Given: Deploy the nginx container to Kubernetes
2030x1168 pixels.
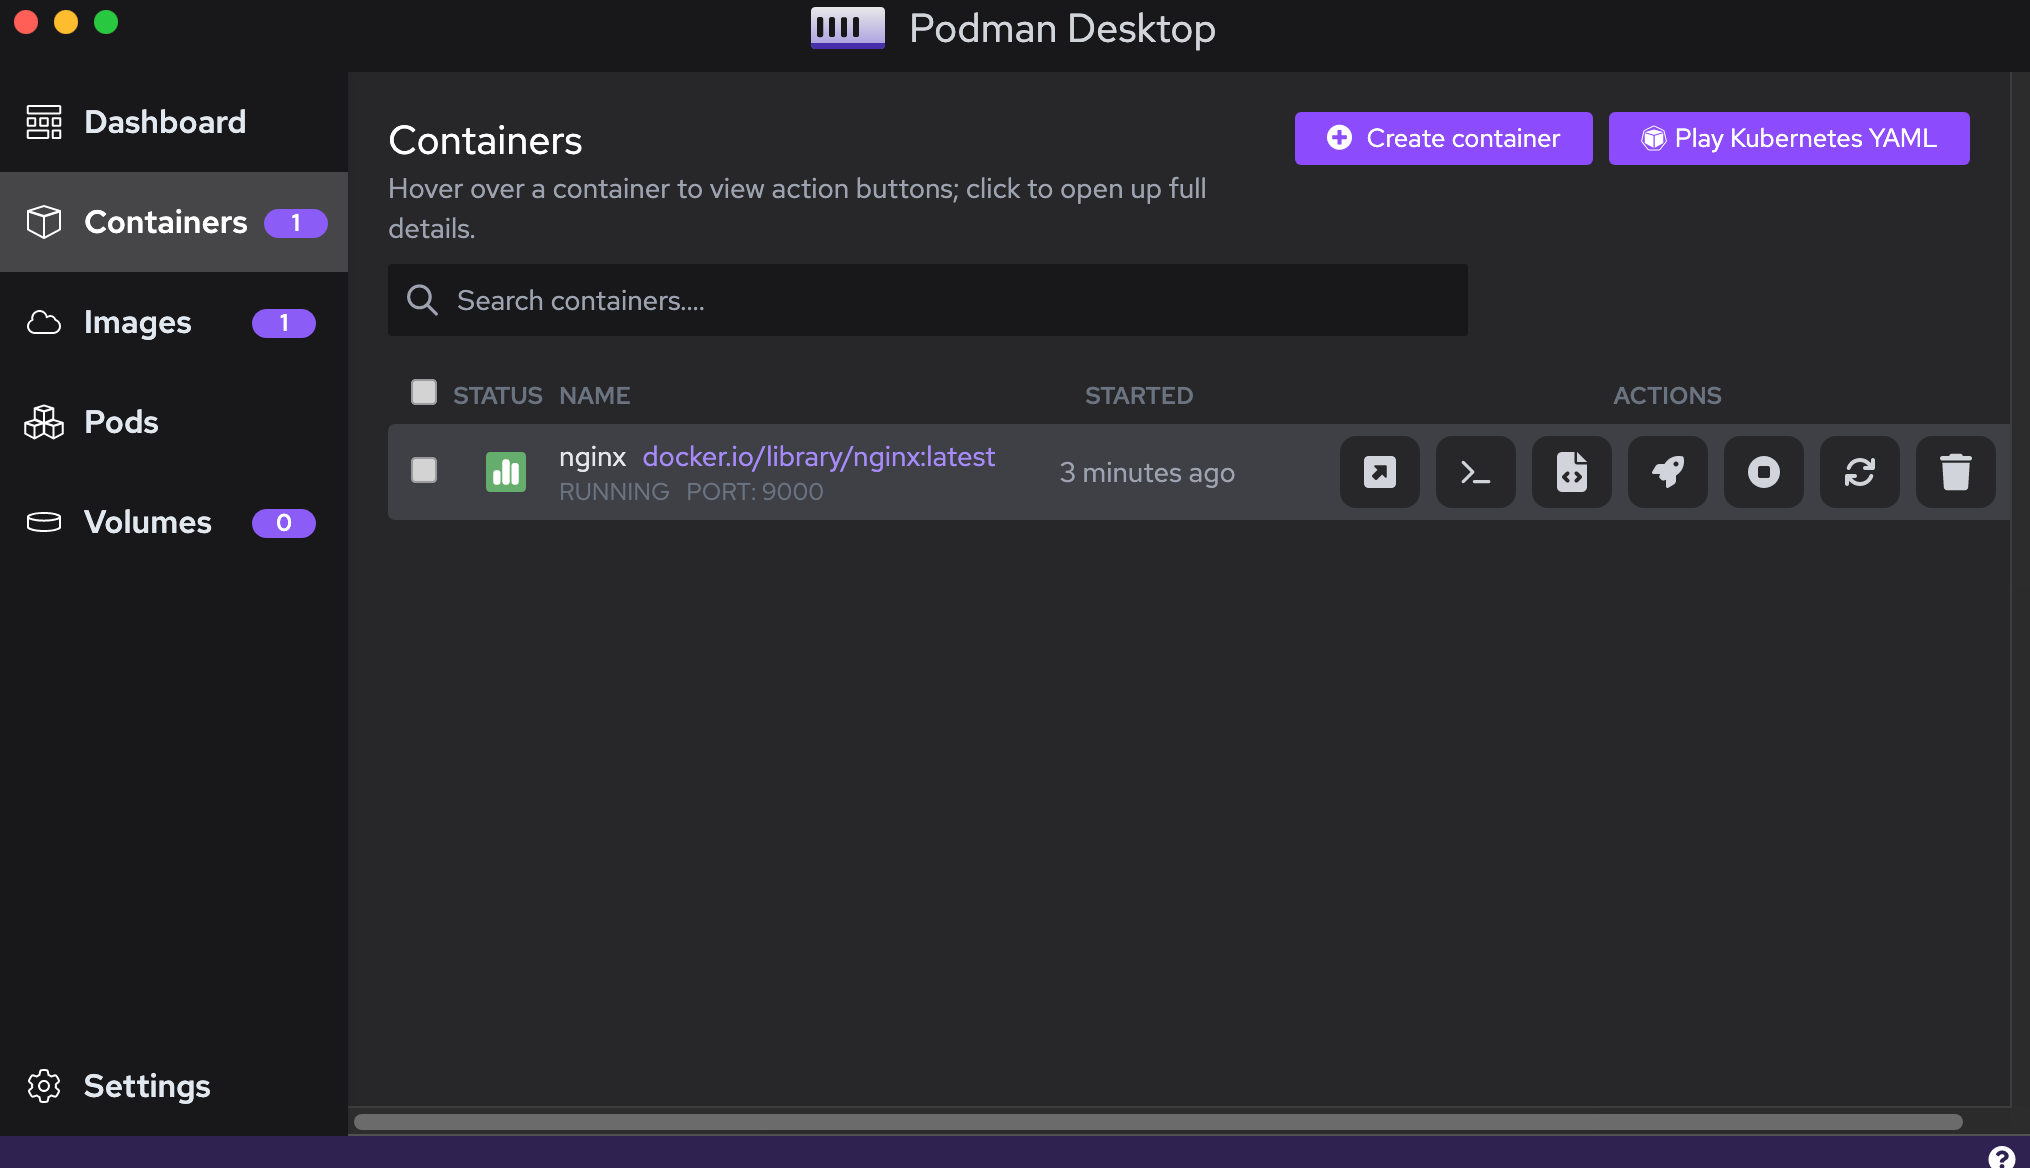Looking at the screenshot, I should pyautogui.click(x=1667, y=471).
